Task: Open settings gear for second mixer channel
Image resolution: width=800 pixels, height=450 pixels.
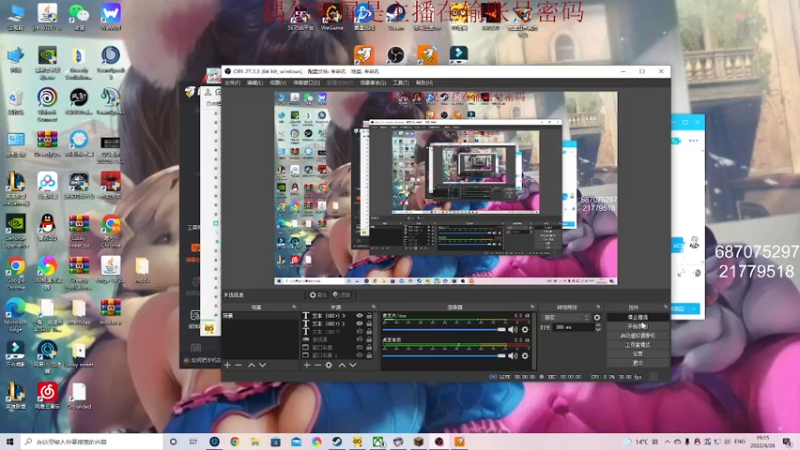Action: 525,356
